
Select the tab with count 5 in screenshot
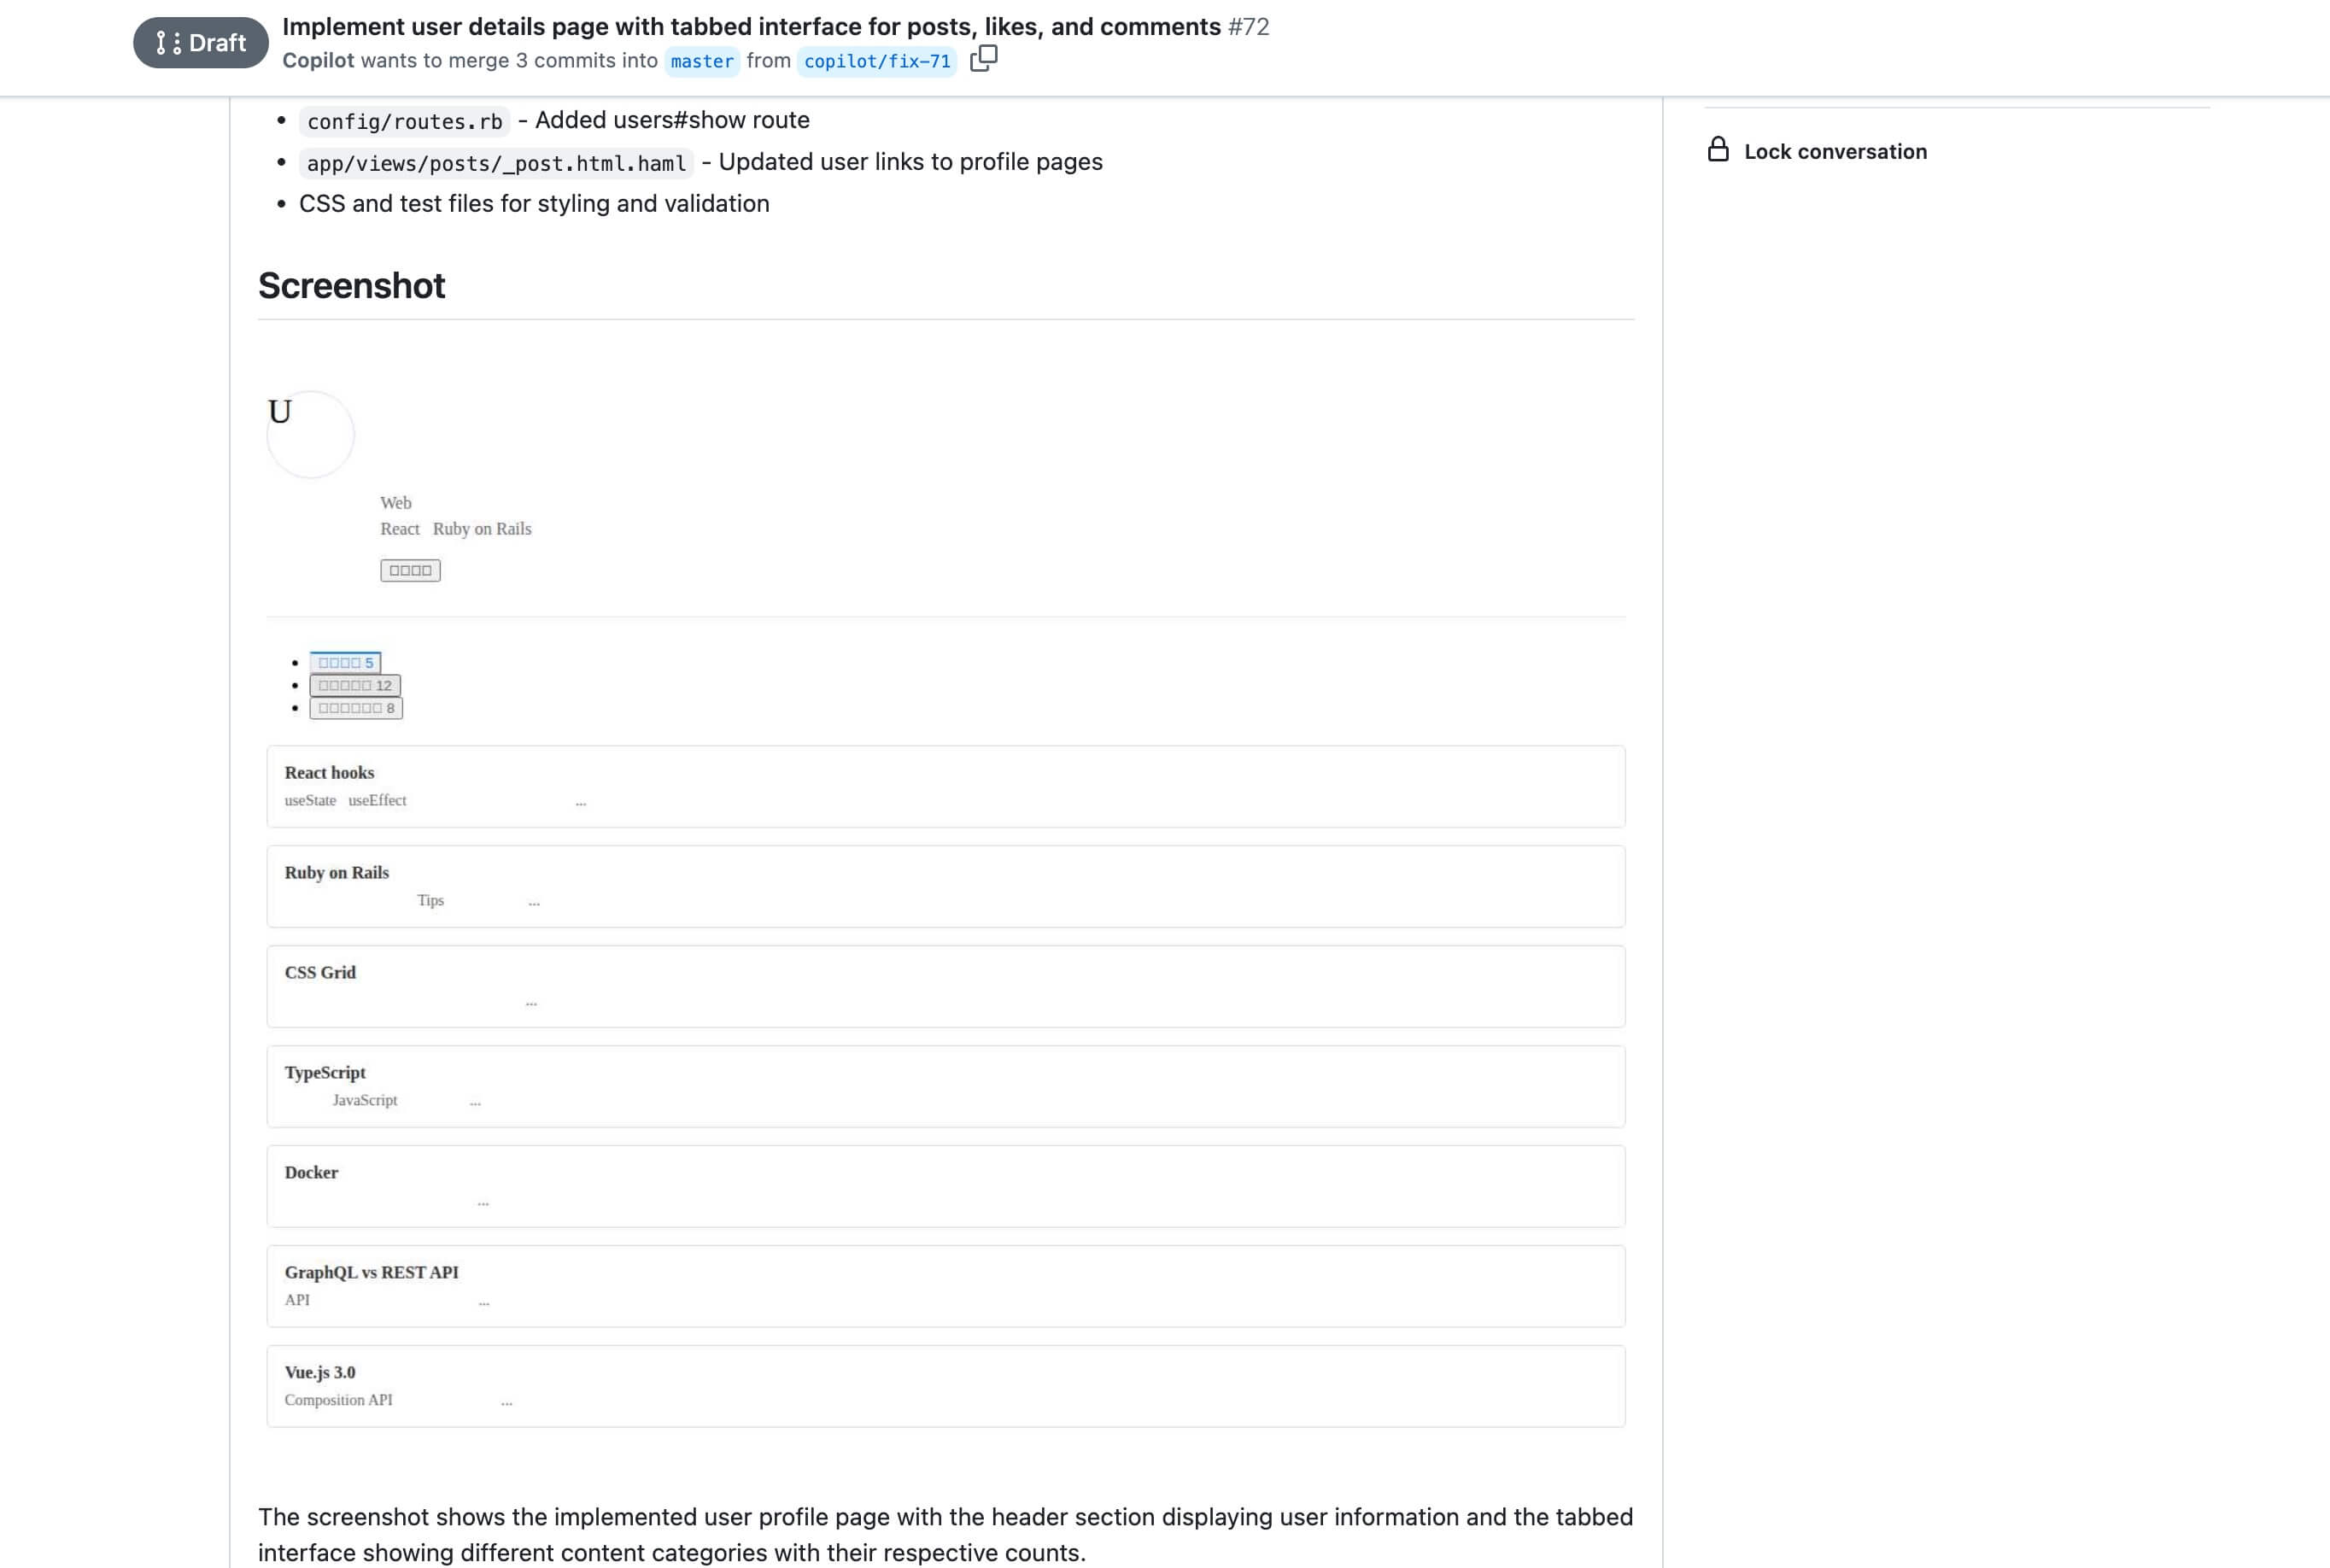[x=345, y=662]
